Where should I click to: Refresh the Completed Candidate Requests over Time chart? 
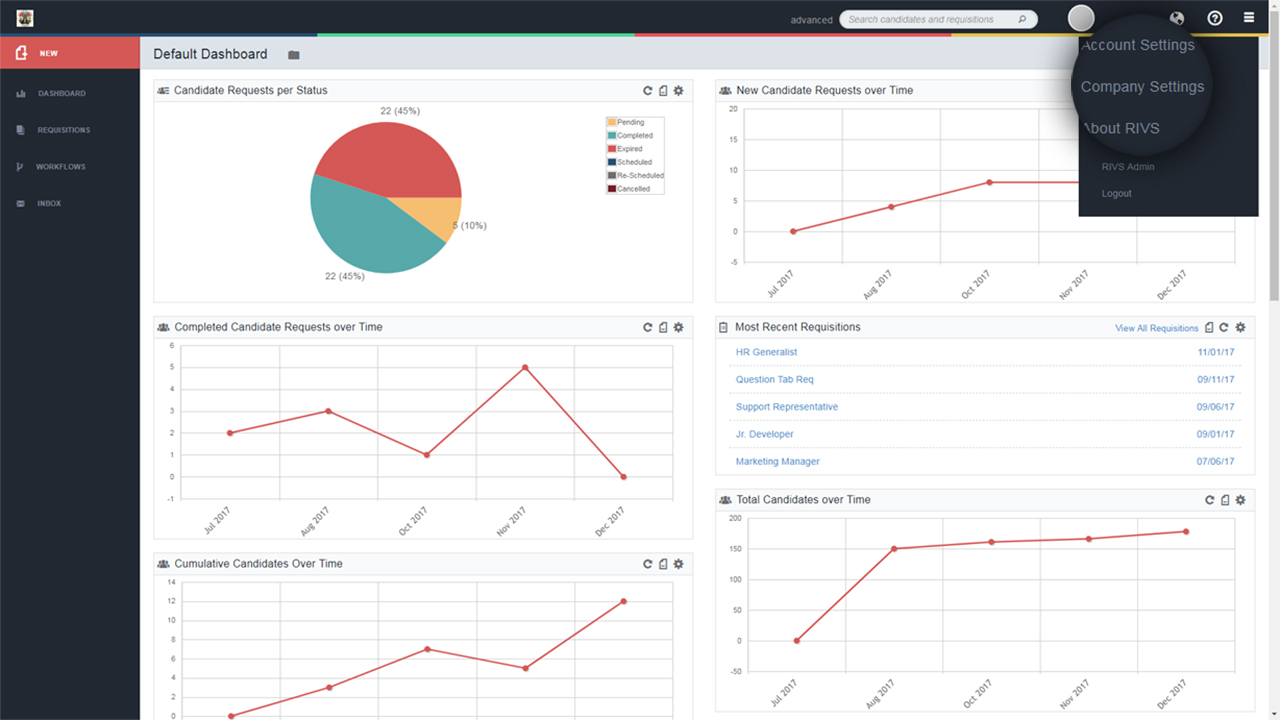648,328
